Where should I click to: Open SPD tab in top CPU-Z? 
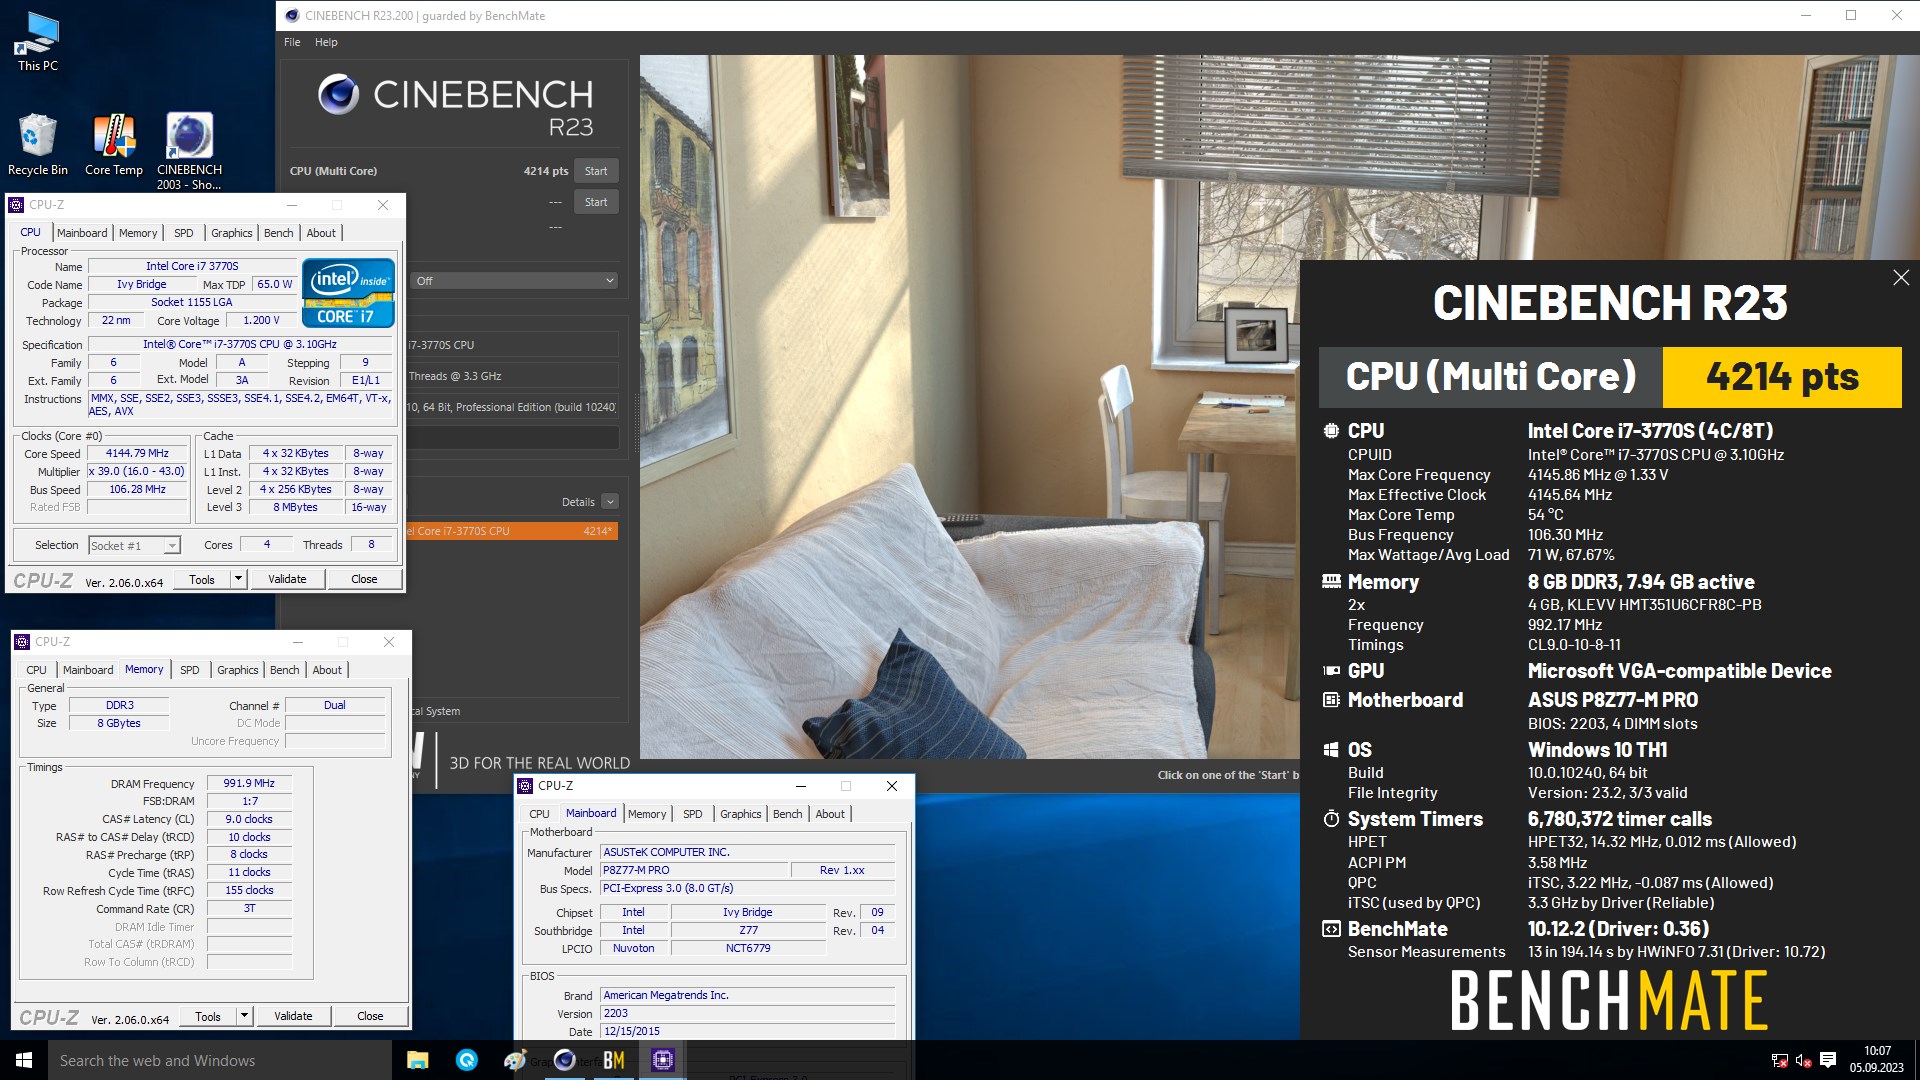coord(184,233)
